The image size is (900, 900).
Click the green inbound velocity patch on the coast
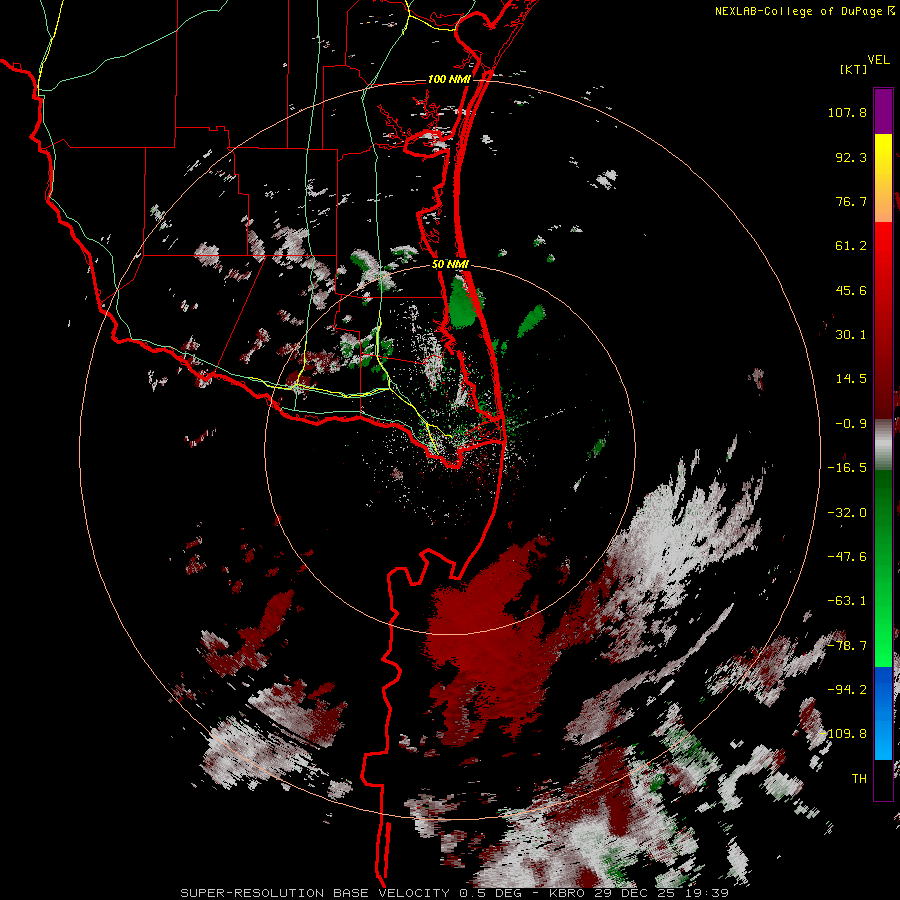[x=463, y=301]
